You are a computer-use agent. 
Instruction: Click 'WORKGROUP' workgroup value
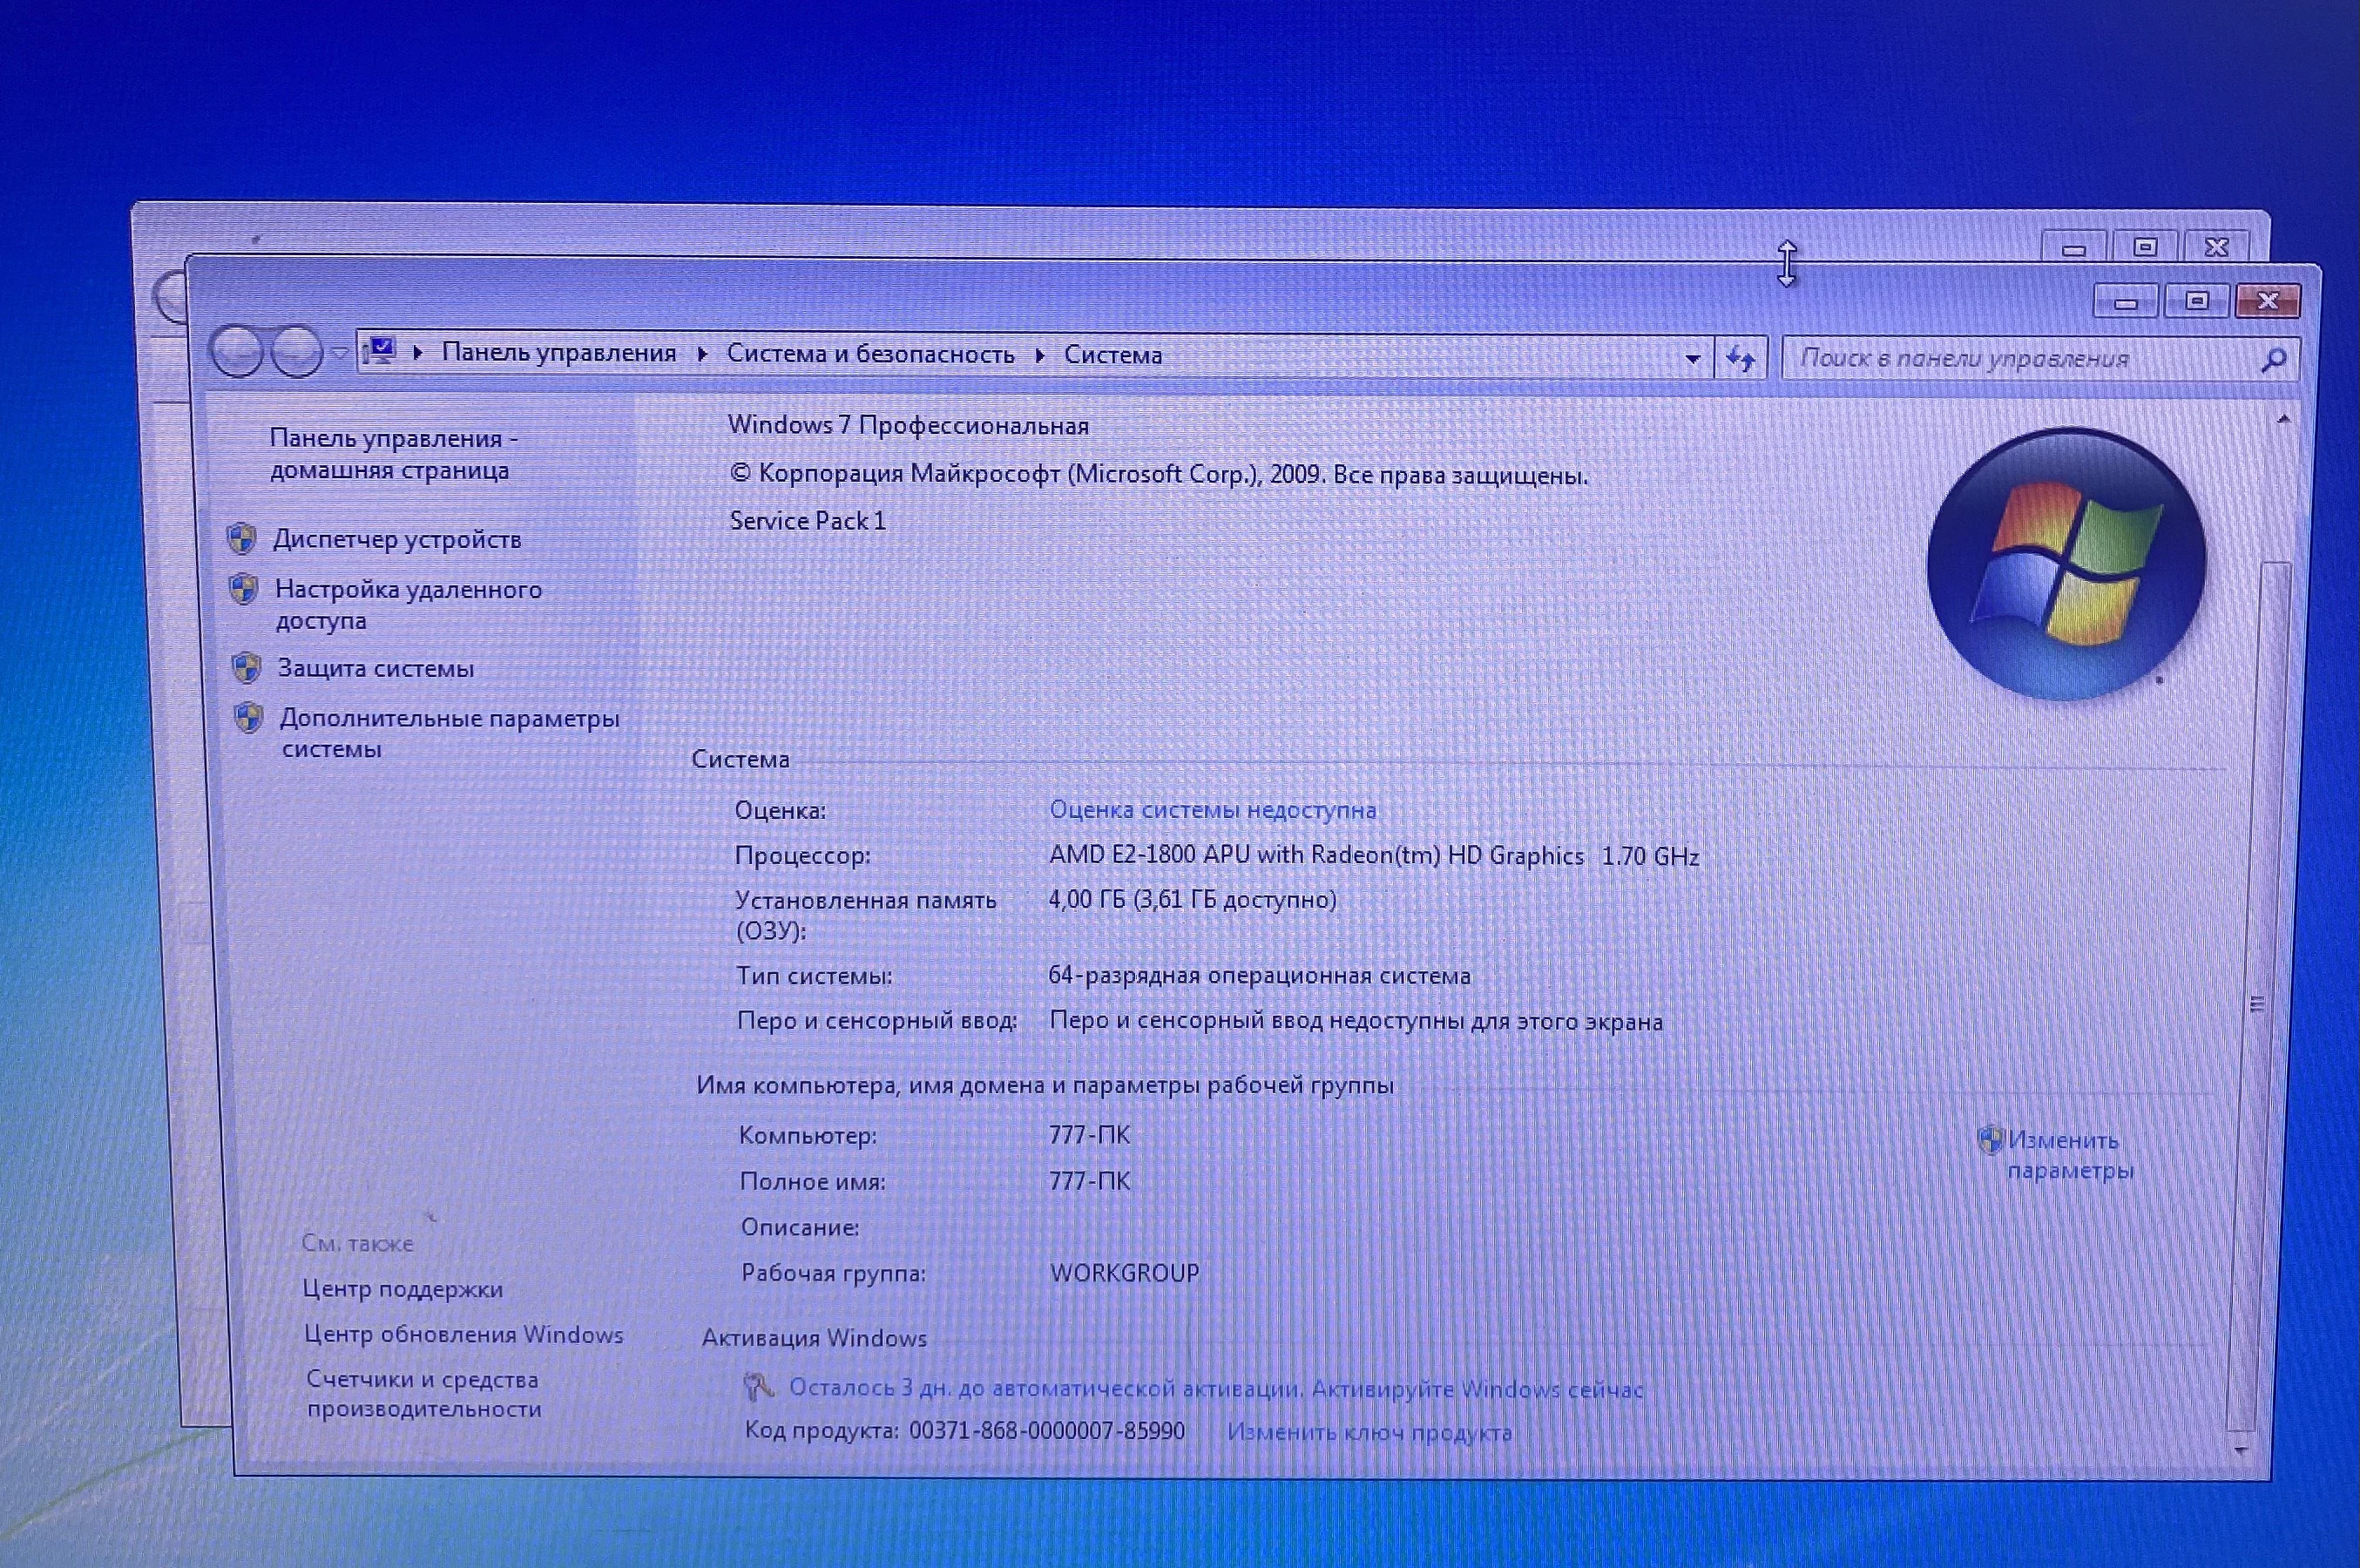click(1124, 1273)
